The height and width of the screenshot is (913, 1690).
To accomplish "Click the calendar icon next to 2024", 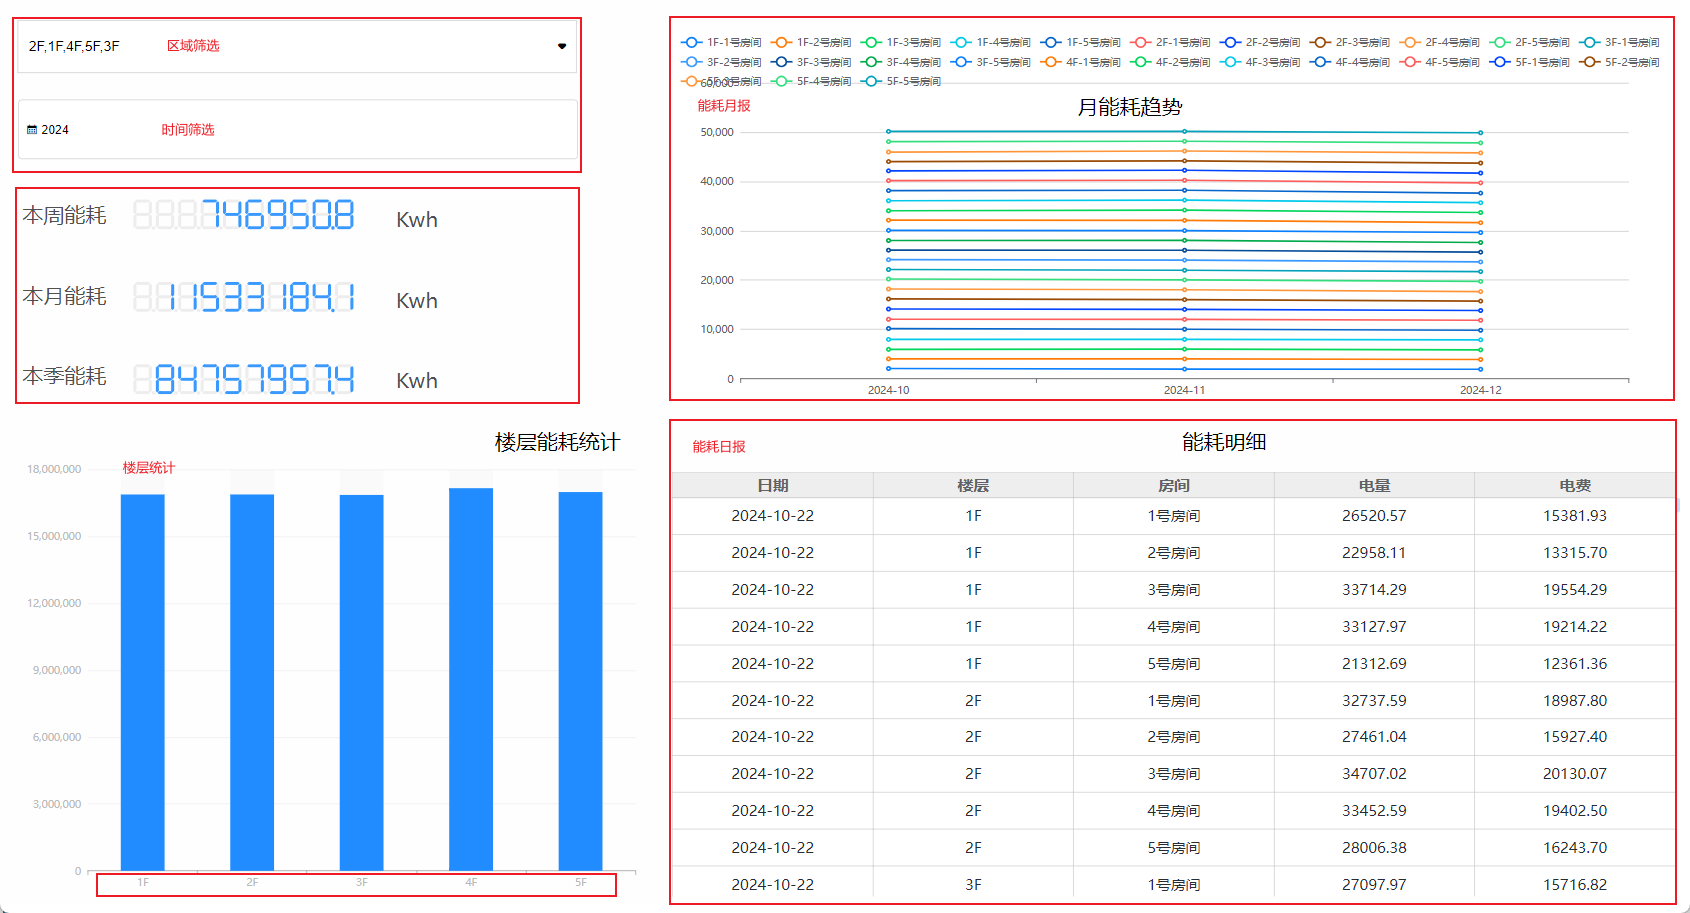I will [x=32, y=130].
